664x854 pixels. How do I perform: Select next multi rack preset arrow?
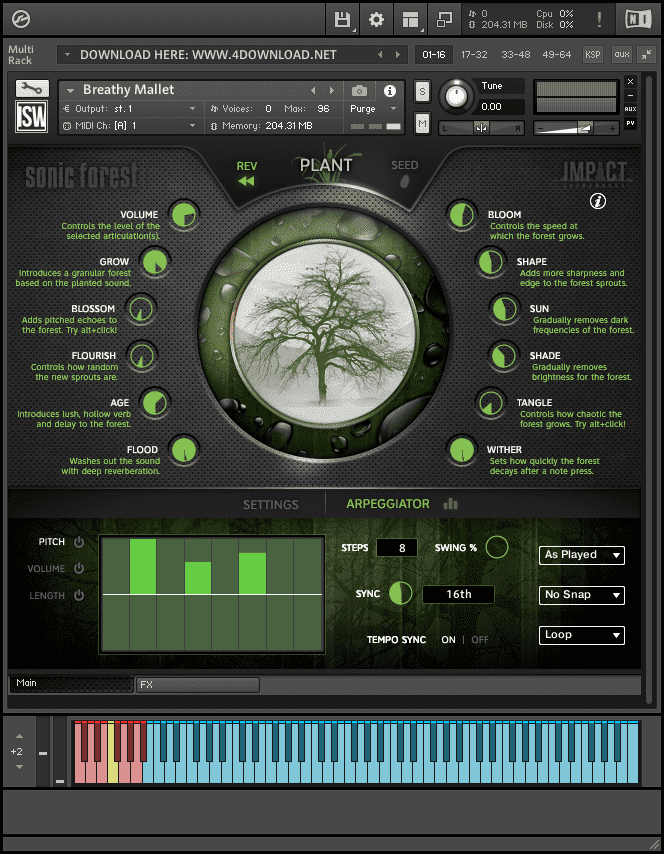pyautogui.click(x=398, y=54)
